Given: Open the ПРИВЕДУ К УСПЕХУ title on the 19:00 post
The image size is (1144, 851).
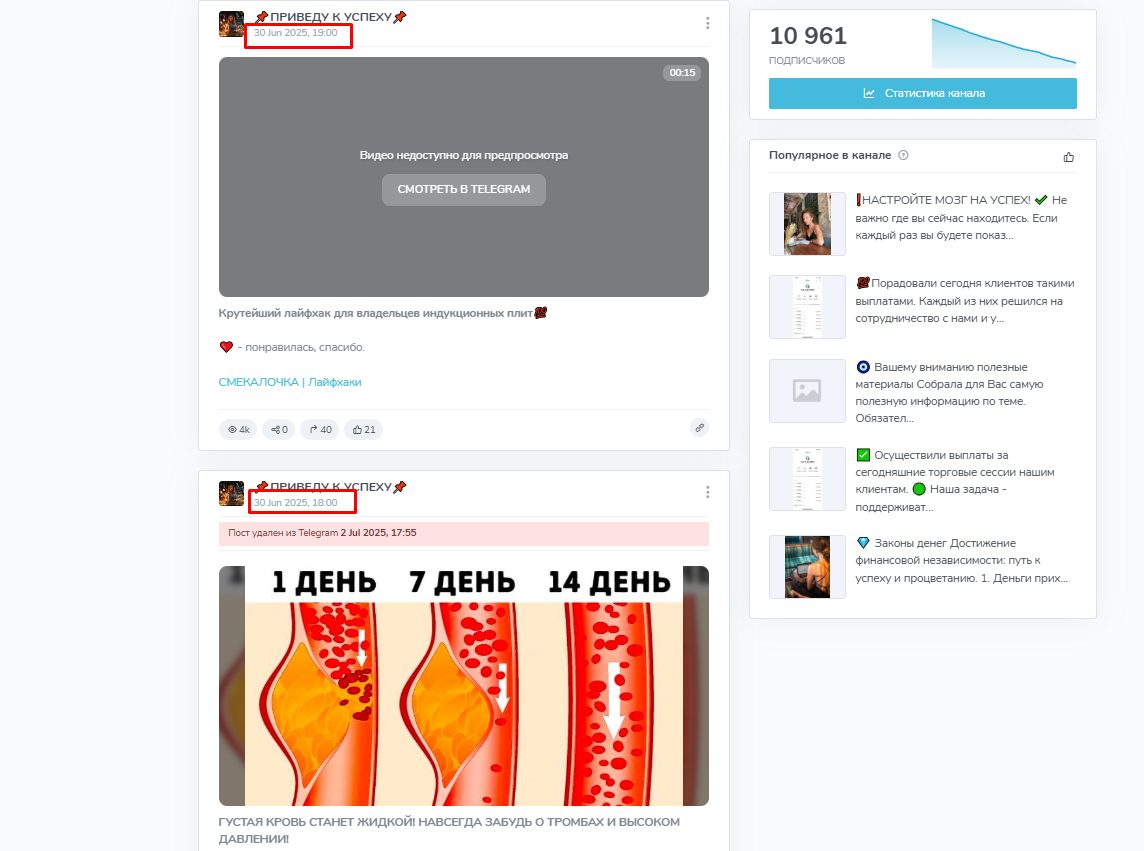Looking at the screenshot, I should 331,17.
